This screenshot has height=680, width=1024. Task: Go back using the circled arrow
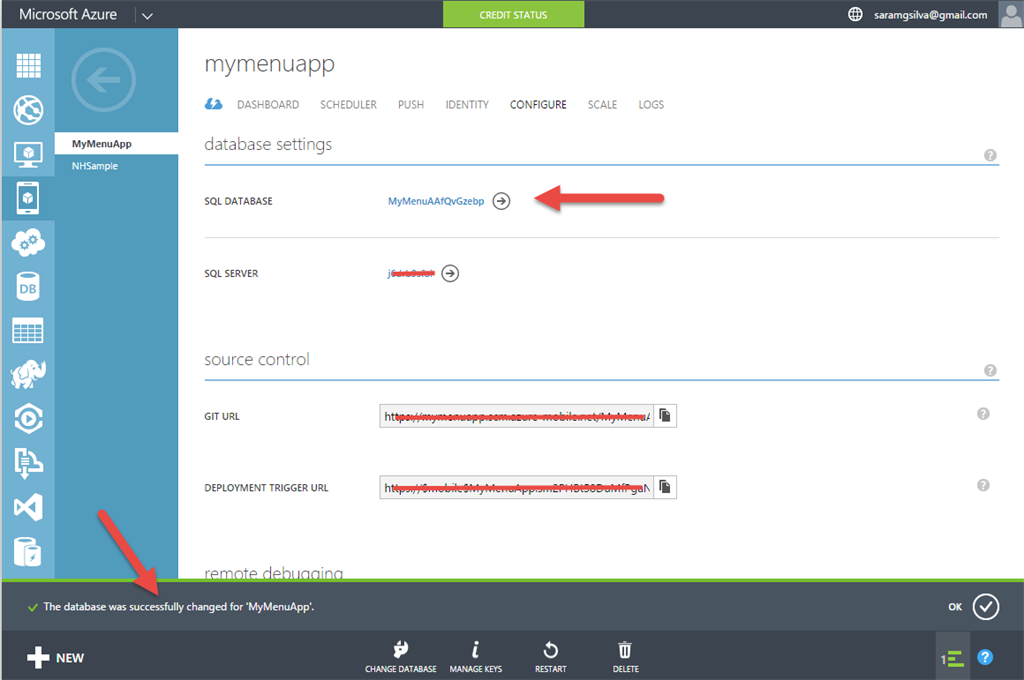[103, 80]
